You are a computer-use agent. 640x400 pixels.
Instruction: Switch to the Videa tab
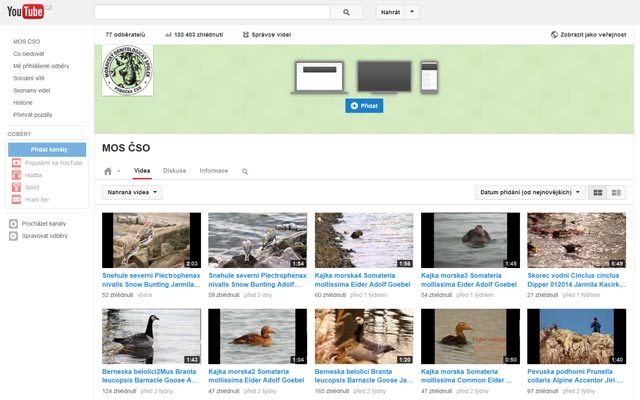click(142, 171)
